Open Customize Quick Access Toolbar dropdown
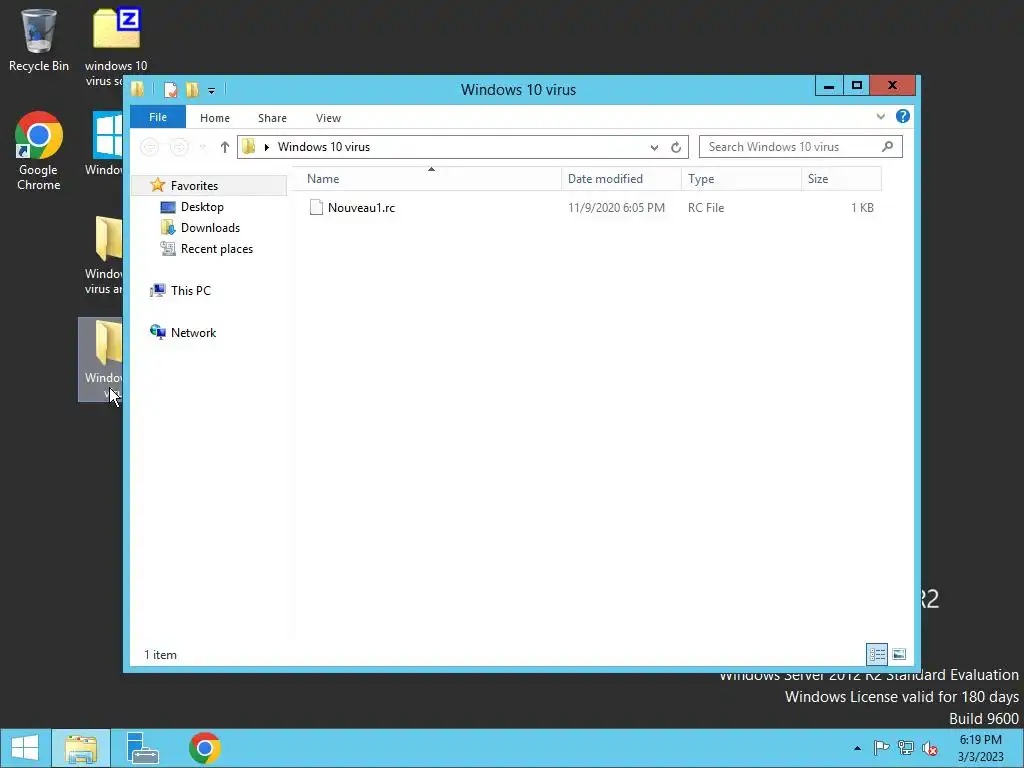This screenshot has width=1024, height=768. (212, 90)
